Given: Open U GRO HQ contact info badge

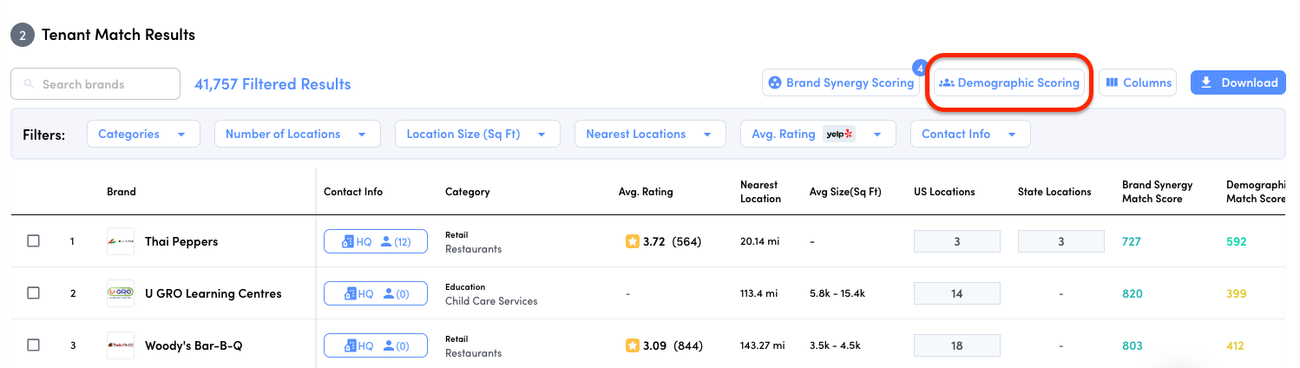Looking at the screenshot, I should 375,293.
